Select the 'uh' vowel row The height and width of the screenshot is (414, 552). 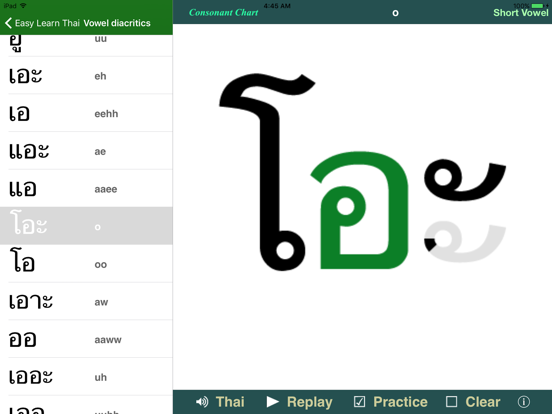click(x=86, y=377)
